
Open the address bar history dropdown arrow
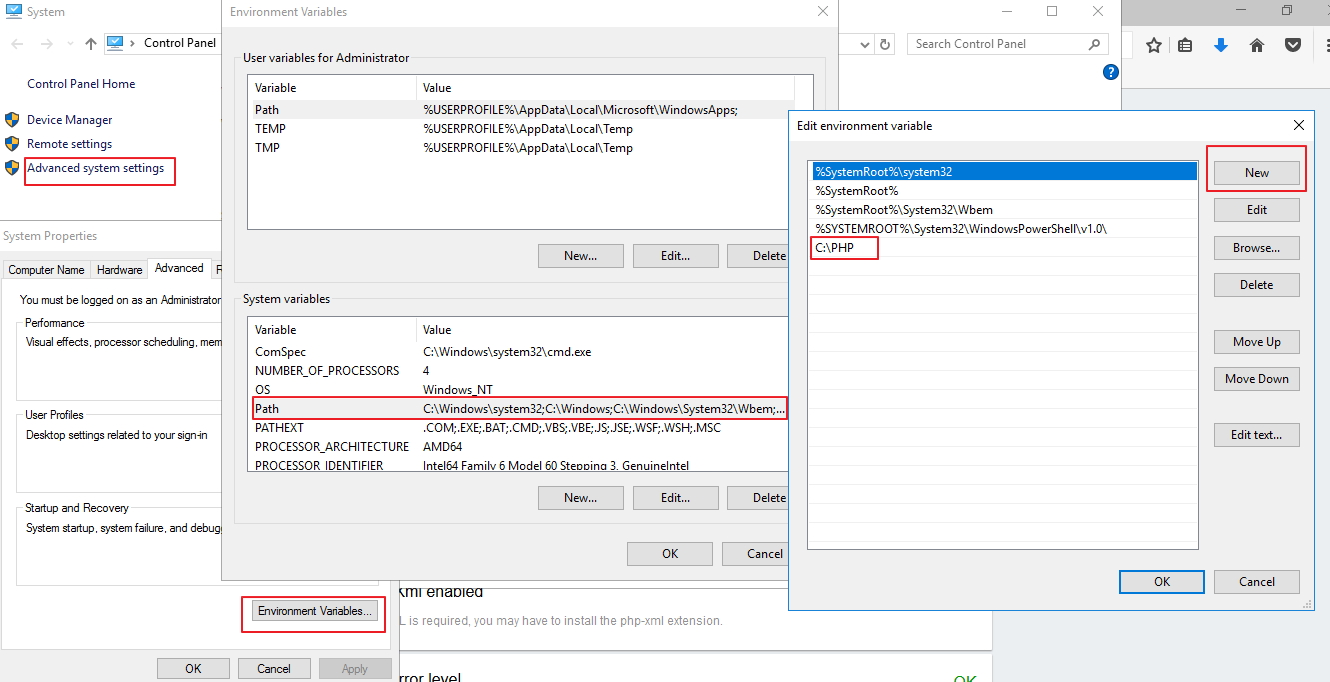click(x=866, y=44)
